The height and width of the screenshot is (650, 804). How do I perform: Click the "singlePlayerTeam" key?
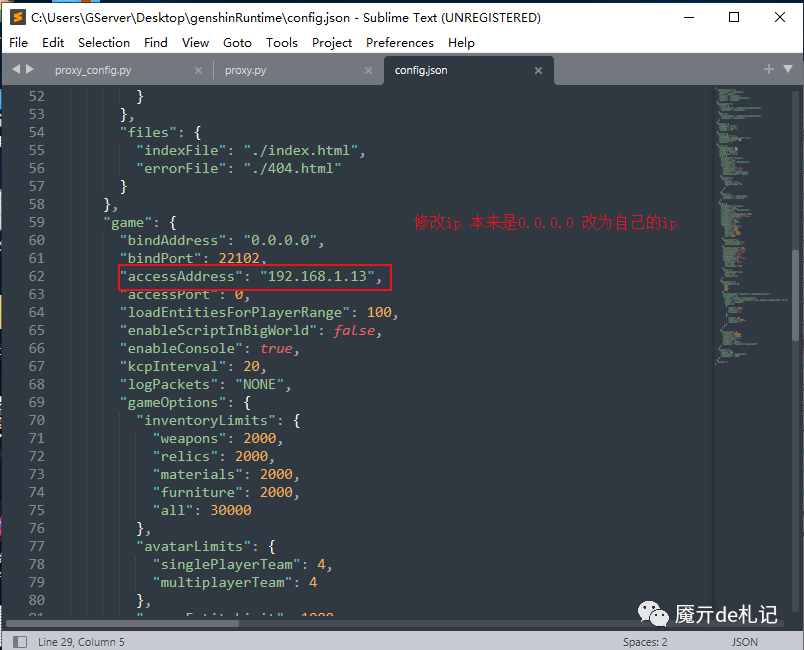pos(226,564)
